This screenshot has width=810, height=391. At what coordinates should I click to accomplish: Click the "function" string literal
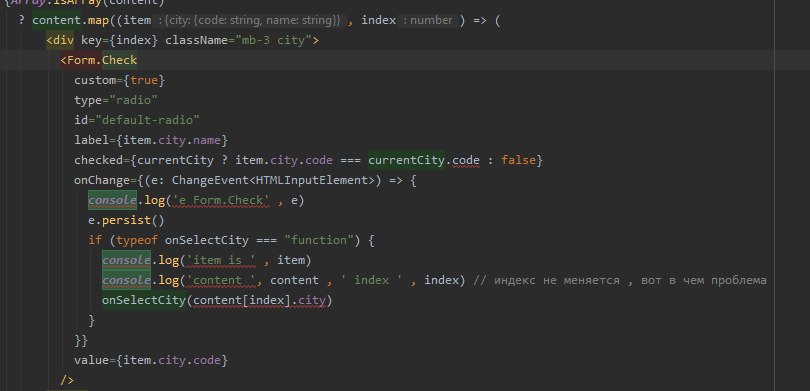click(x=319, y=240)
